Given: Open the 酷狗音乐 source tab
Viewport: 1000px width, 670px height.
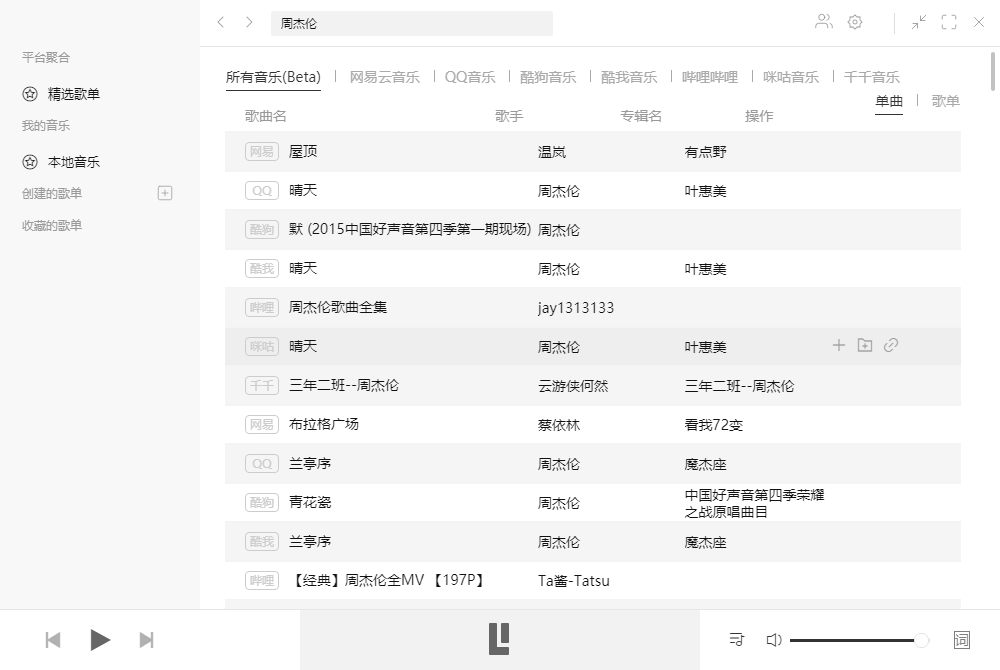Looking at the screenshot, I should click(x=546, y=76).
